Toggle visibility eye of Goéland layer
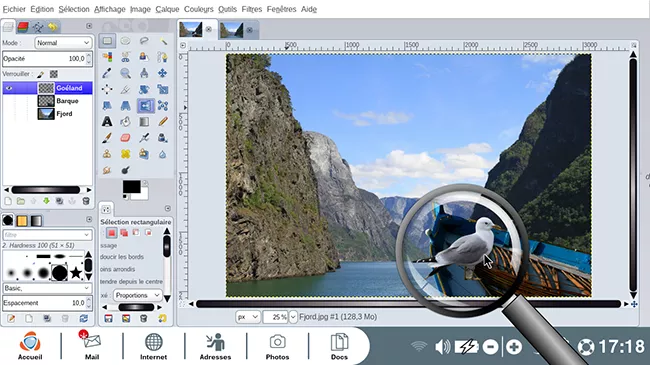Viewport: 650px width, 365px height. tap(9, 88)
